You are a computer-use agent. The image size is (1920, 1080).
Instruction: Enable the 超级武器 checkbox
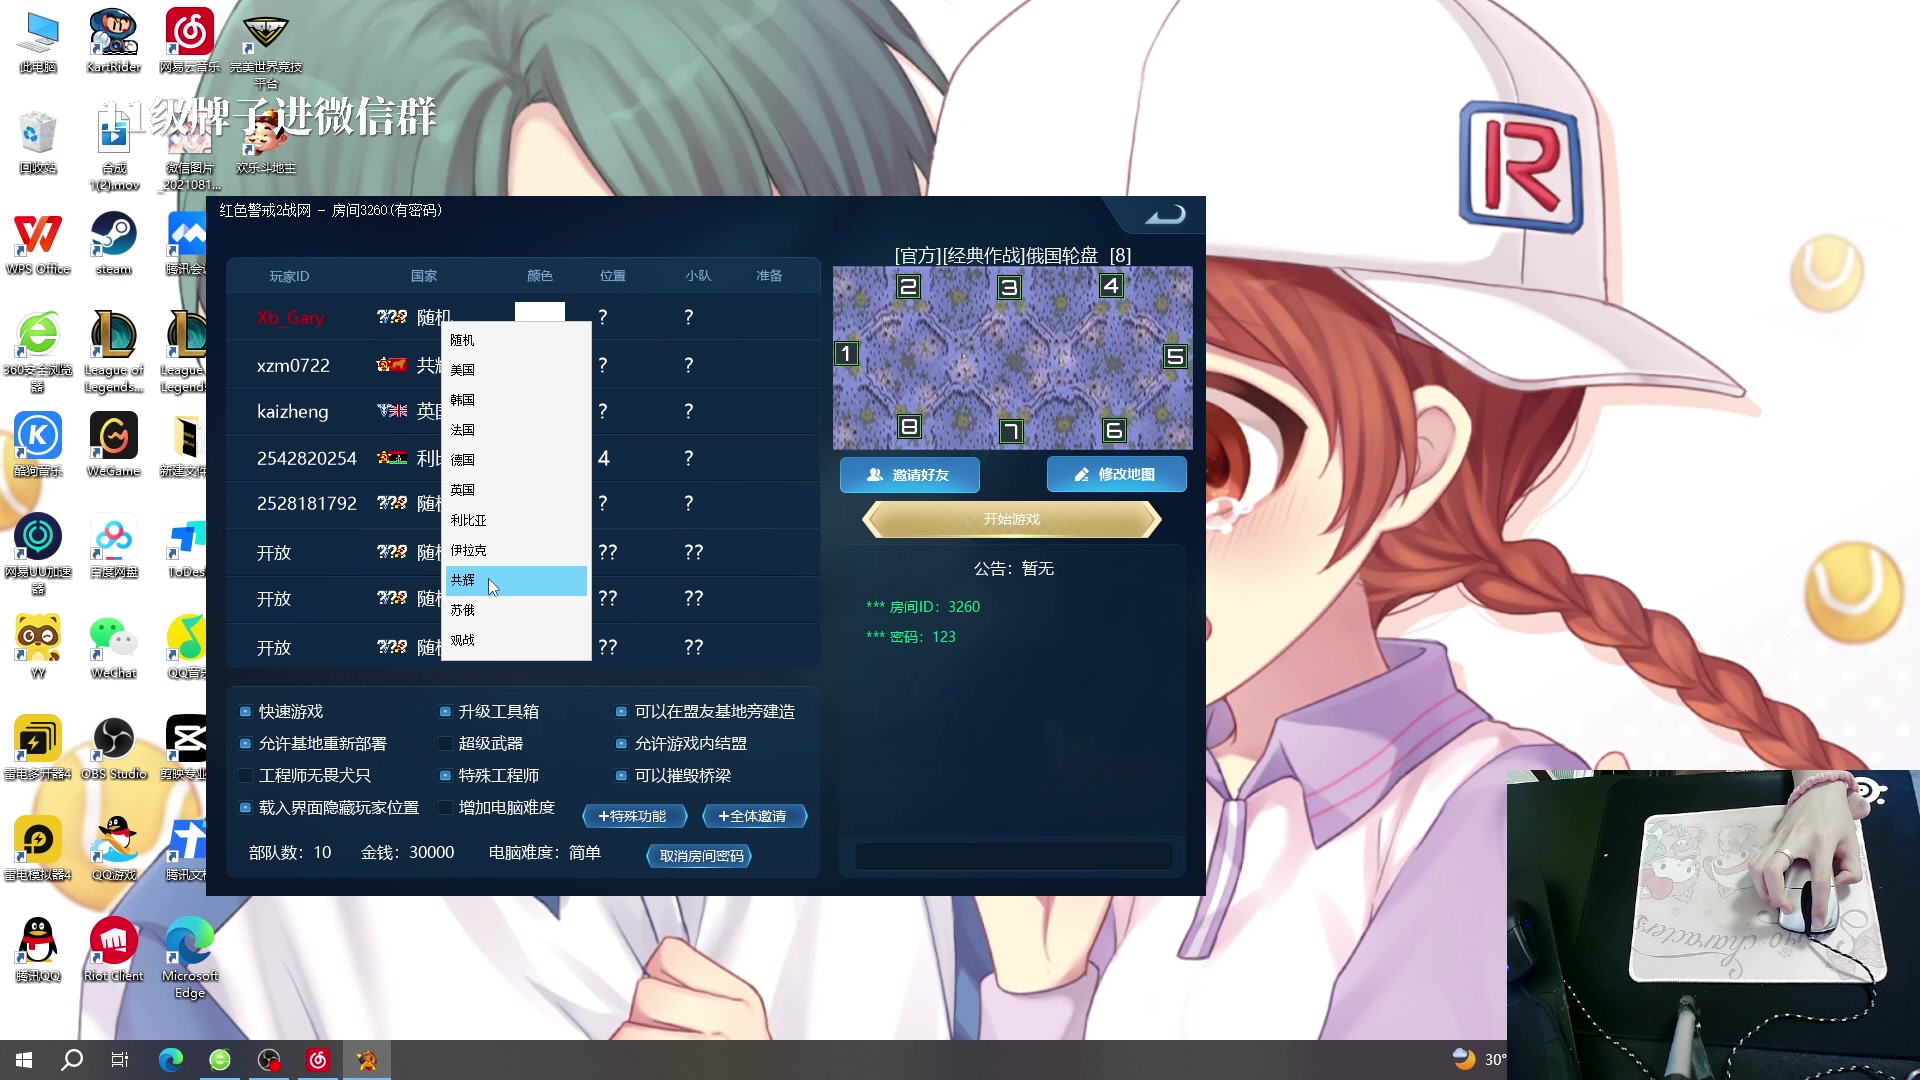tap(445, 744)
